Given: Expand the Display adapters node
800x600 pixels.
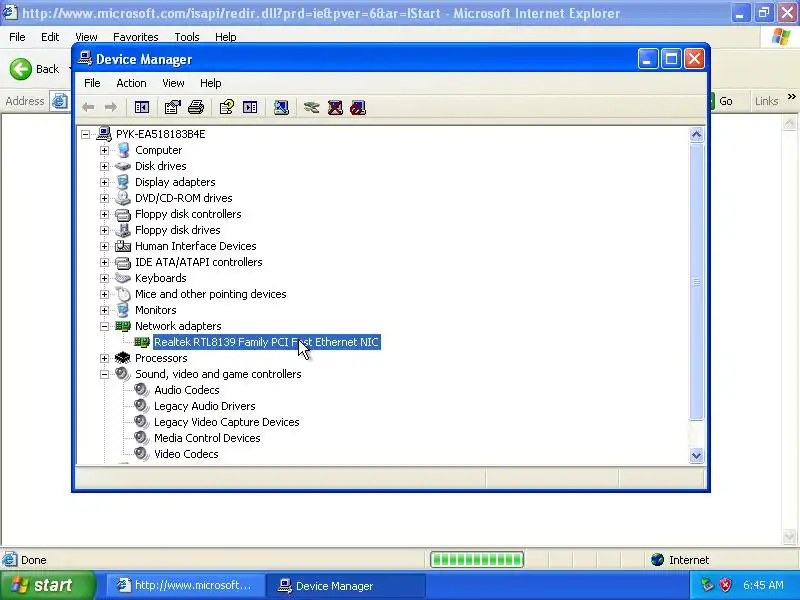Looking at the screenshot, I should tap(105, 182).
